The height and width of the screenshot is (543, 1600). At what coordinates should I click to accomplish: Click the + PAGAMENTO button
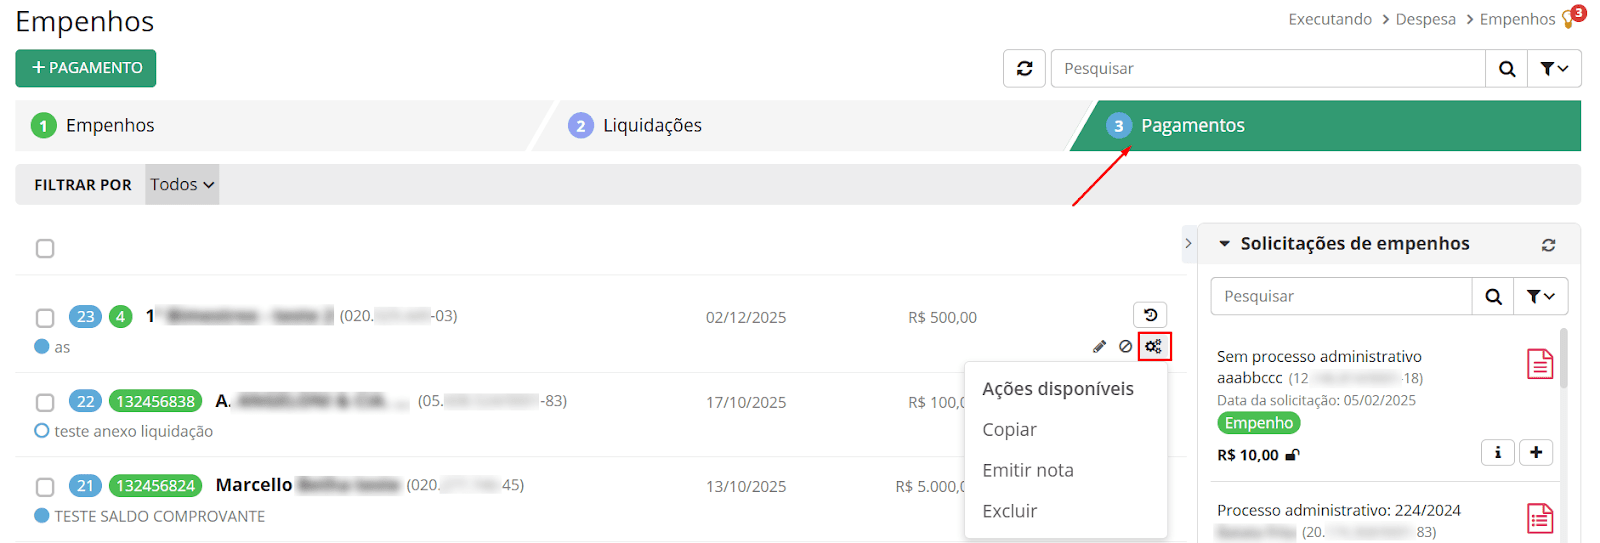click(x=86, y=68)
